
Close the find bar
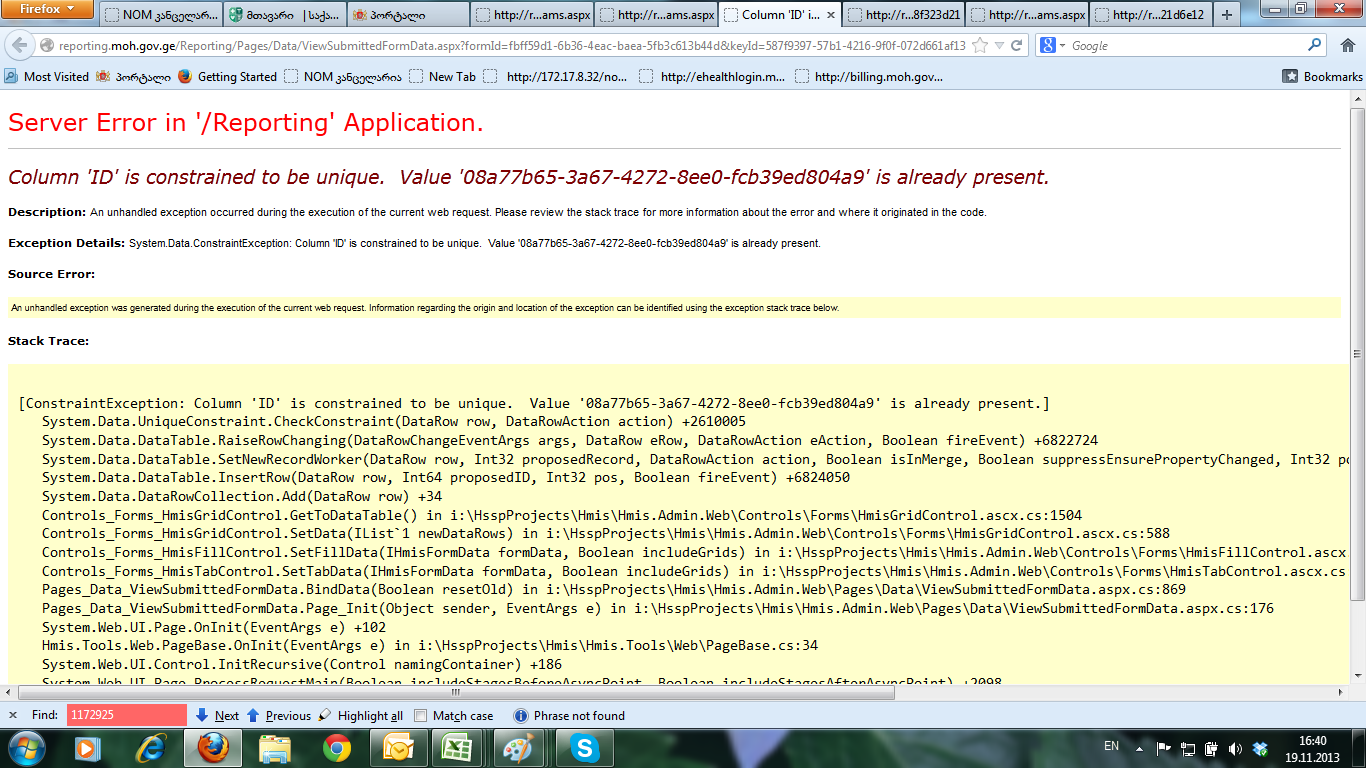click(x=13, y=715)
